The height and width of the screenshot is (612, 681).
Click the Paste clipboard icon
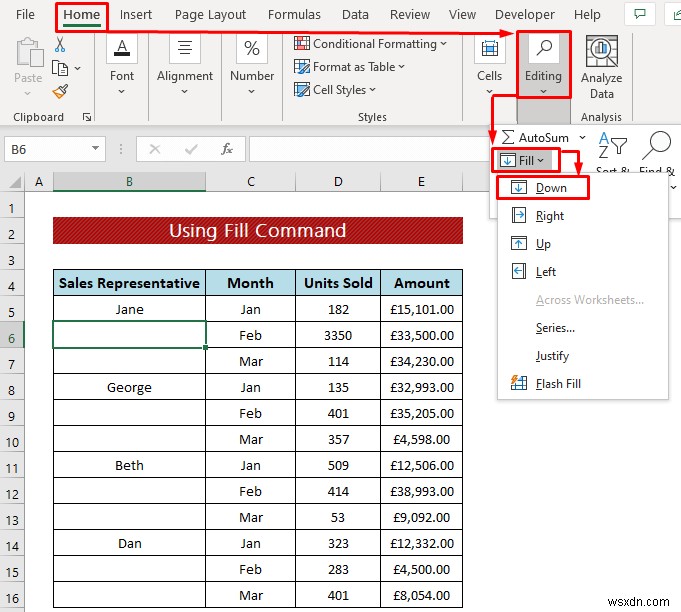coord(30,53)
